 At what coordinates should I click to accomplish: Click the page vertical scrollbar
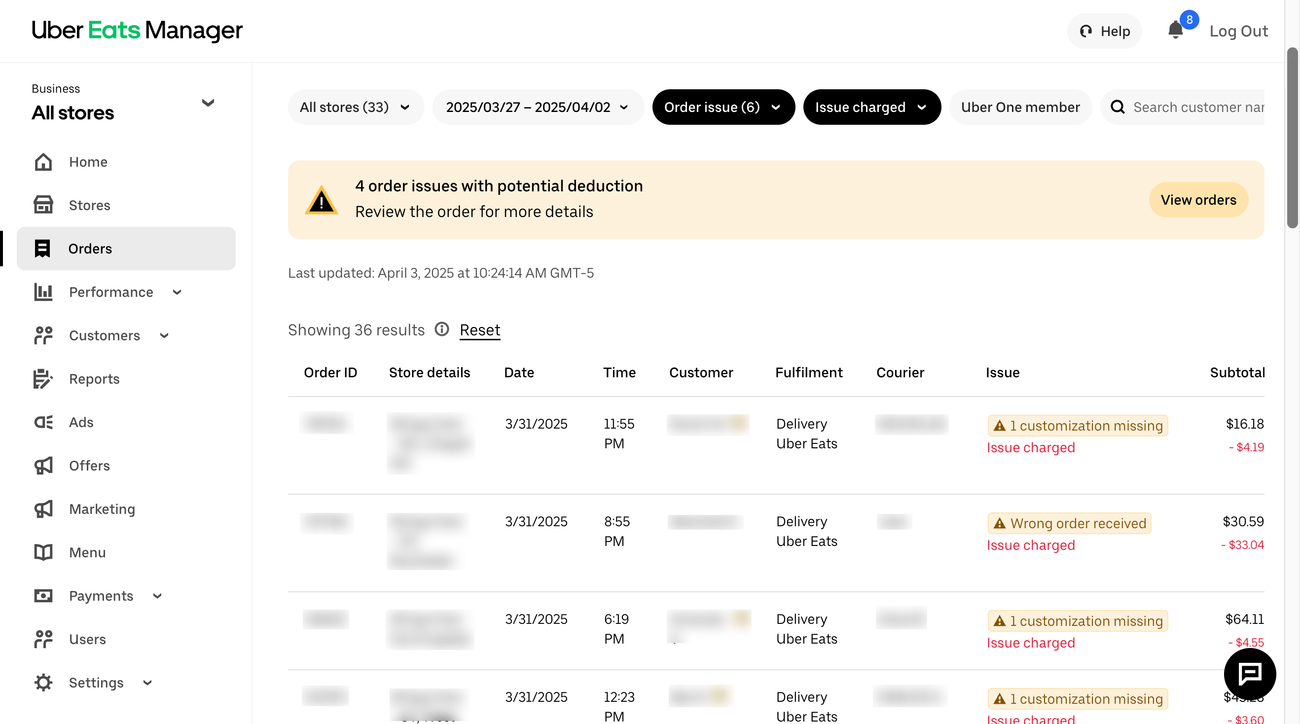(1291, 137)
